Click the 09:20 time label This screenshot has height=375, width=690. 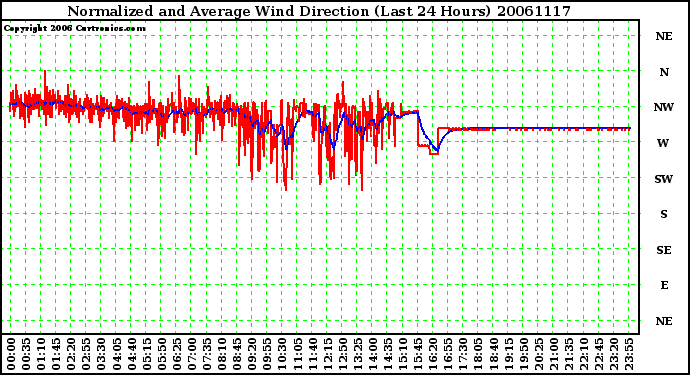pyautogui.click(x=252, y=354)
